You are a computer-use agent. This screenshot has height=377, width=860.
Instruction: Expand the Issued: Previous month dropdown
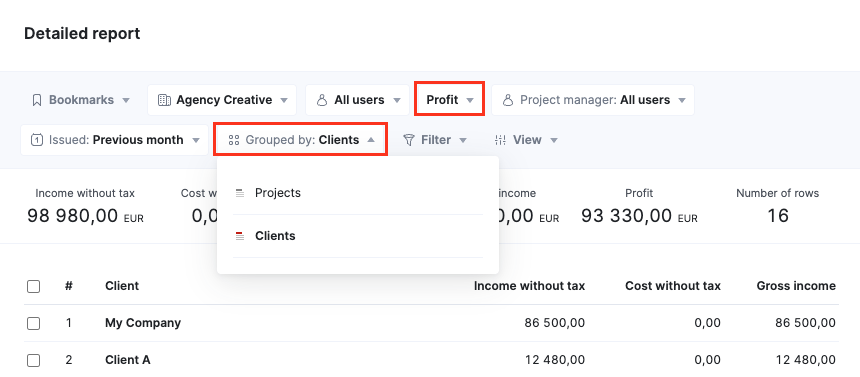click(115, 140)
